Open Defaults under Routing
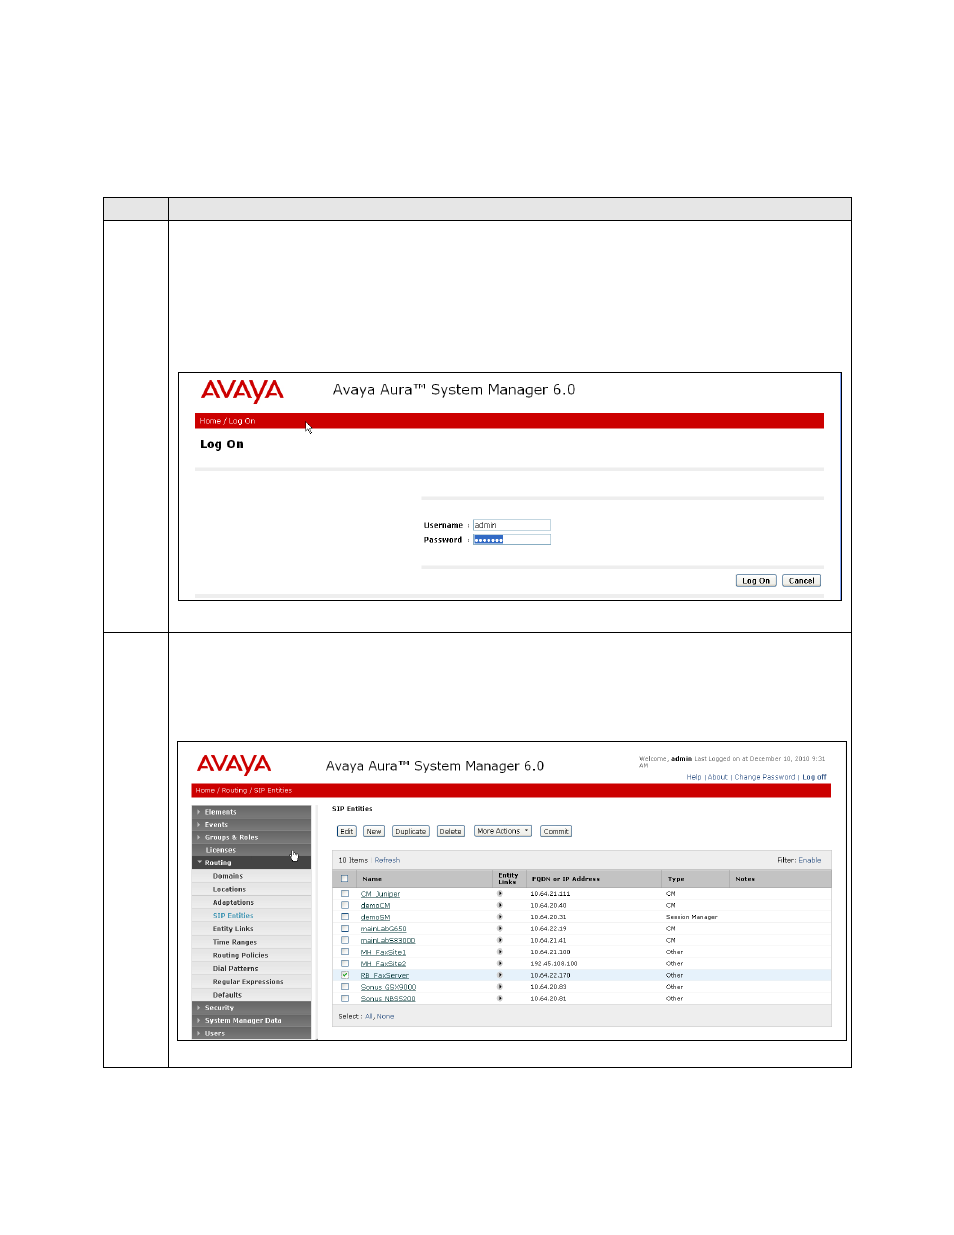The image size is (954, 1235). [227, 995]
